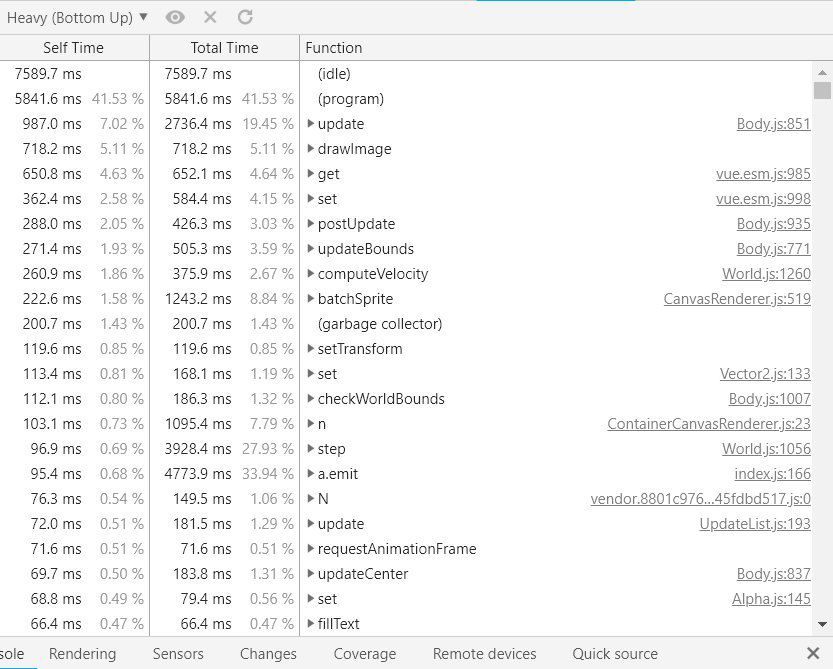Open the Coverage tab
Image resolution: width=833 pixels, height=669 pixels.
coord(364,654)
